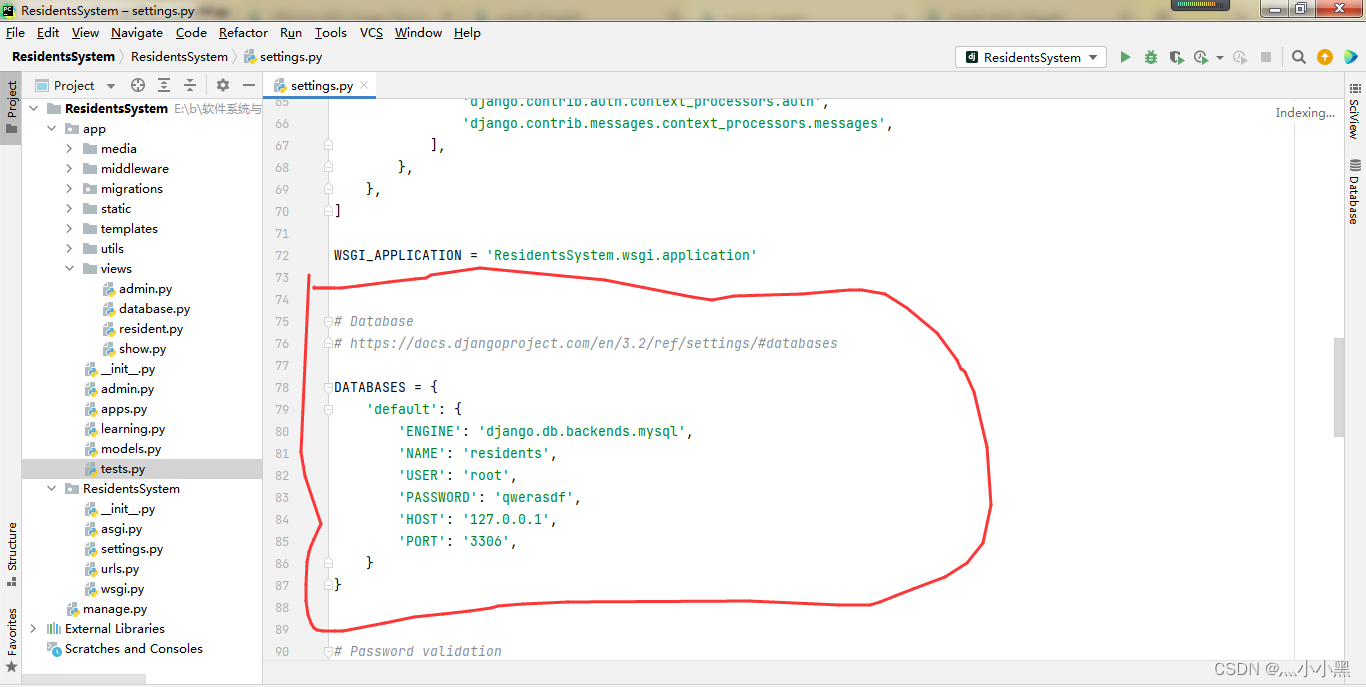Select wsgi.py file
1366x687 pixels.
[x=122, y=588]
